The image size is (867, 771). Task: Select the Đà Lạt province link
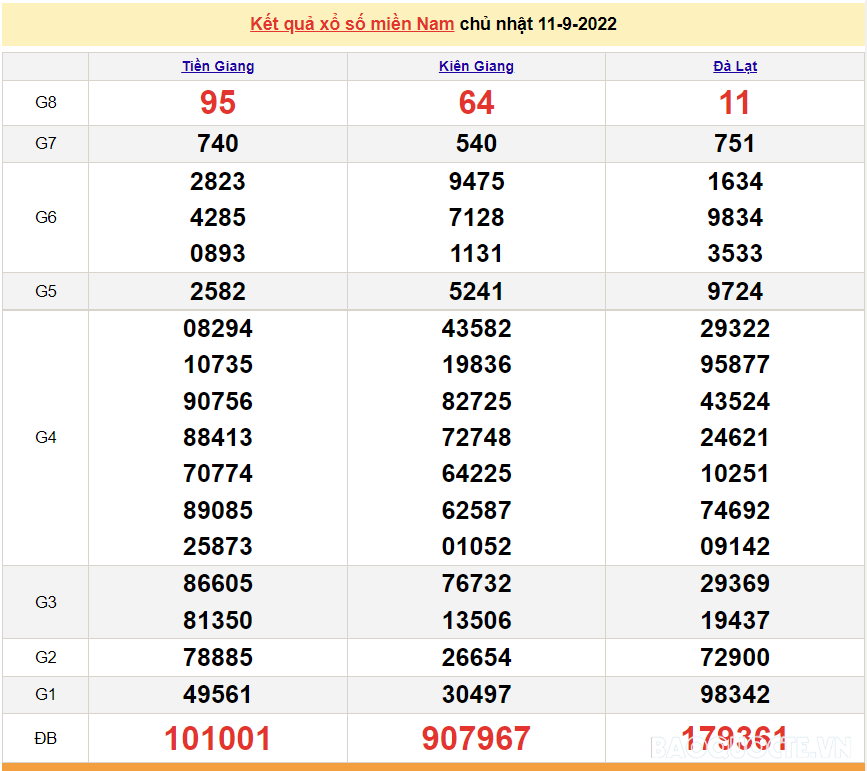pyautogui.click(x=735, y=67)
